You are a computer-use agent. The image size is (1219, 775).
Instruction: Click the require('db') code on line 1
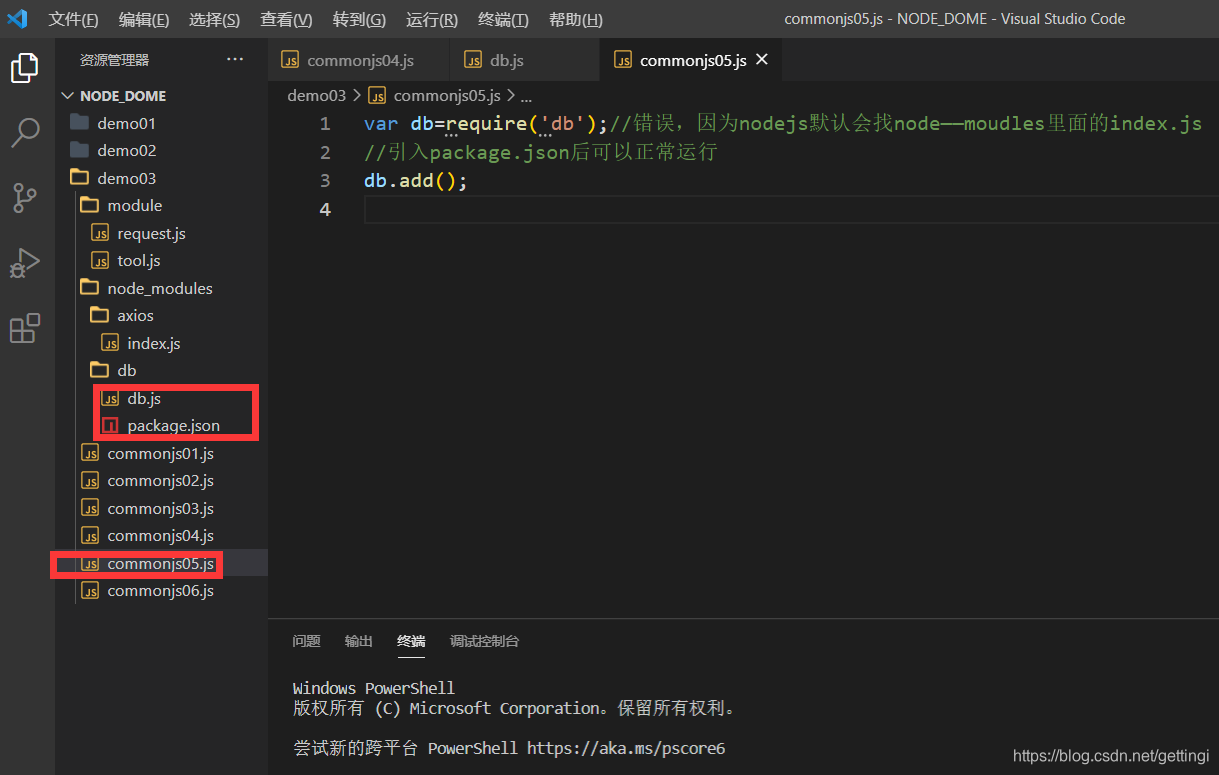[x=522, y=124]
